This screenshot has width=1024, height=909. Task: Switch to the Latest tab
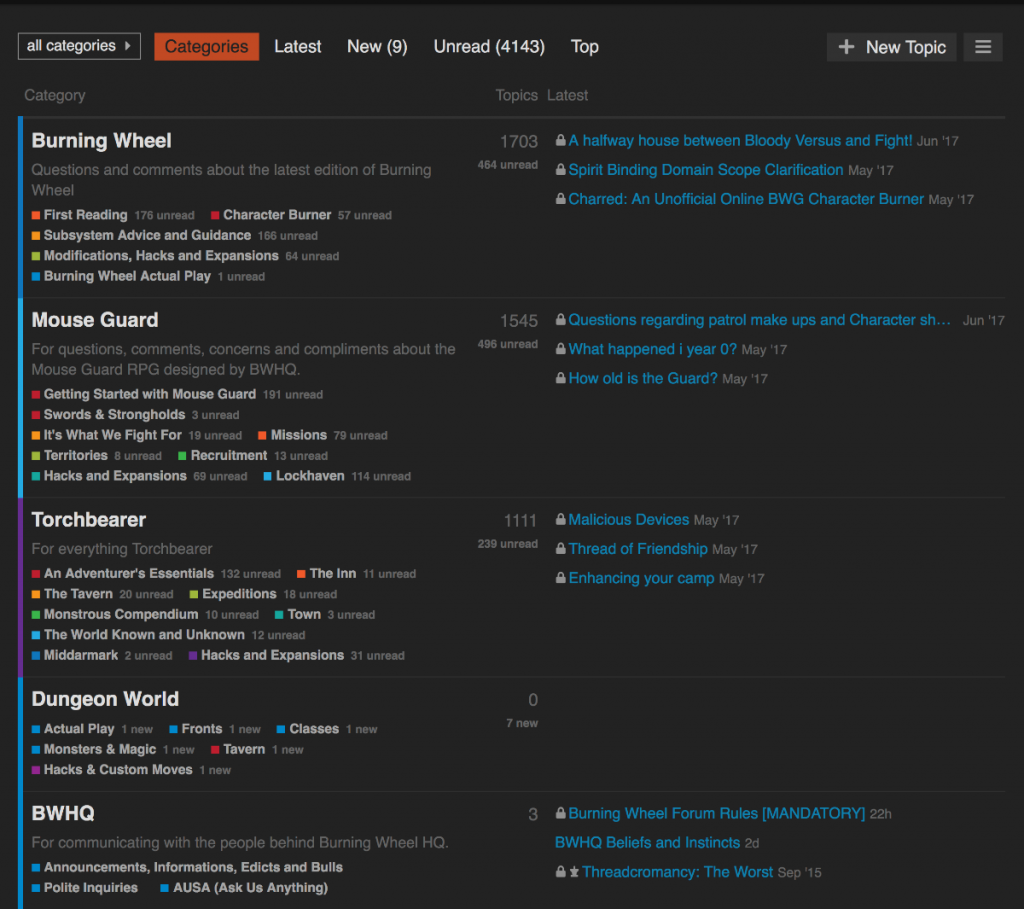(x=298, y=46)
